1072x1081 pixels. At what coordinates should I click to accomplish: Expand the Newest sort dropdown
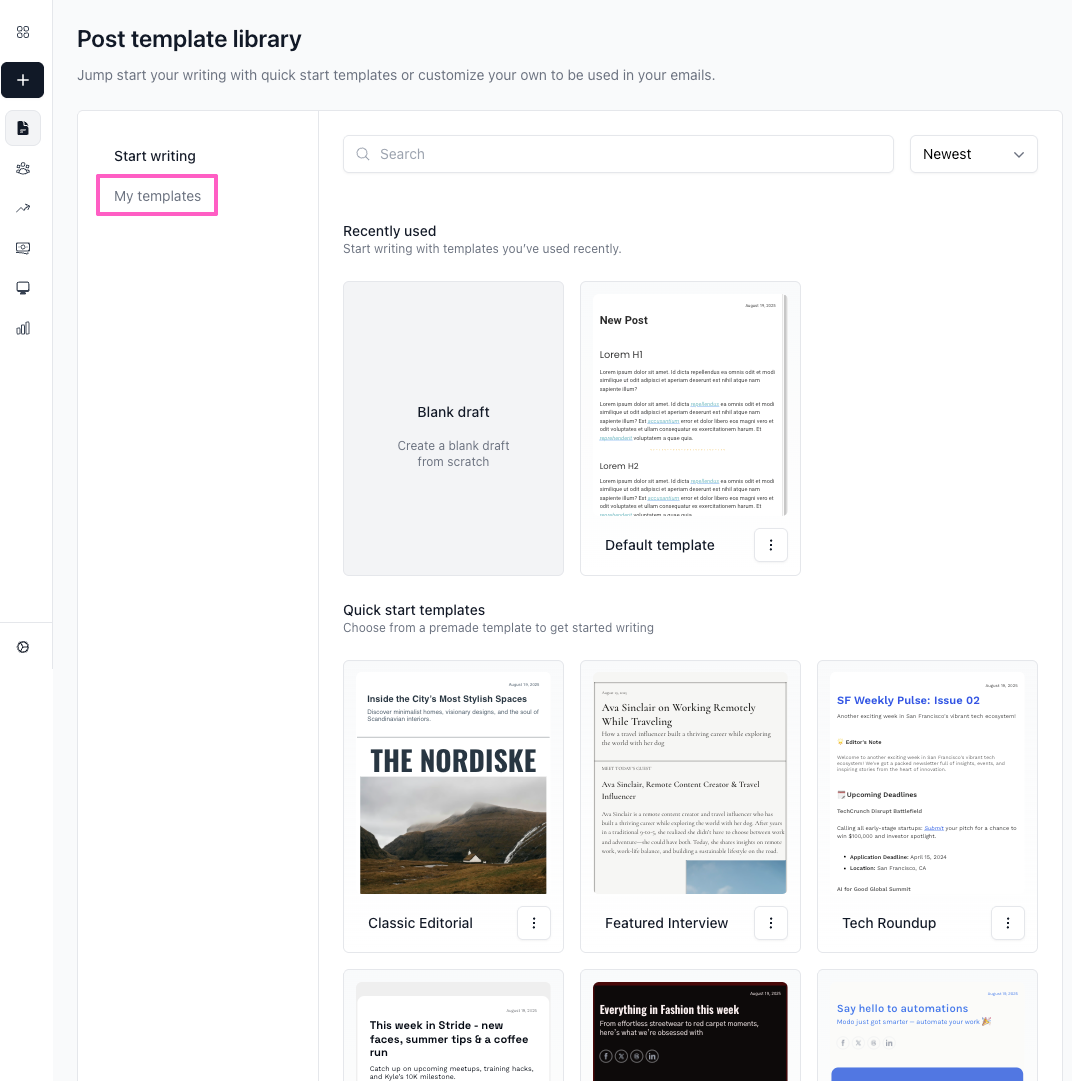[973, 154]
